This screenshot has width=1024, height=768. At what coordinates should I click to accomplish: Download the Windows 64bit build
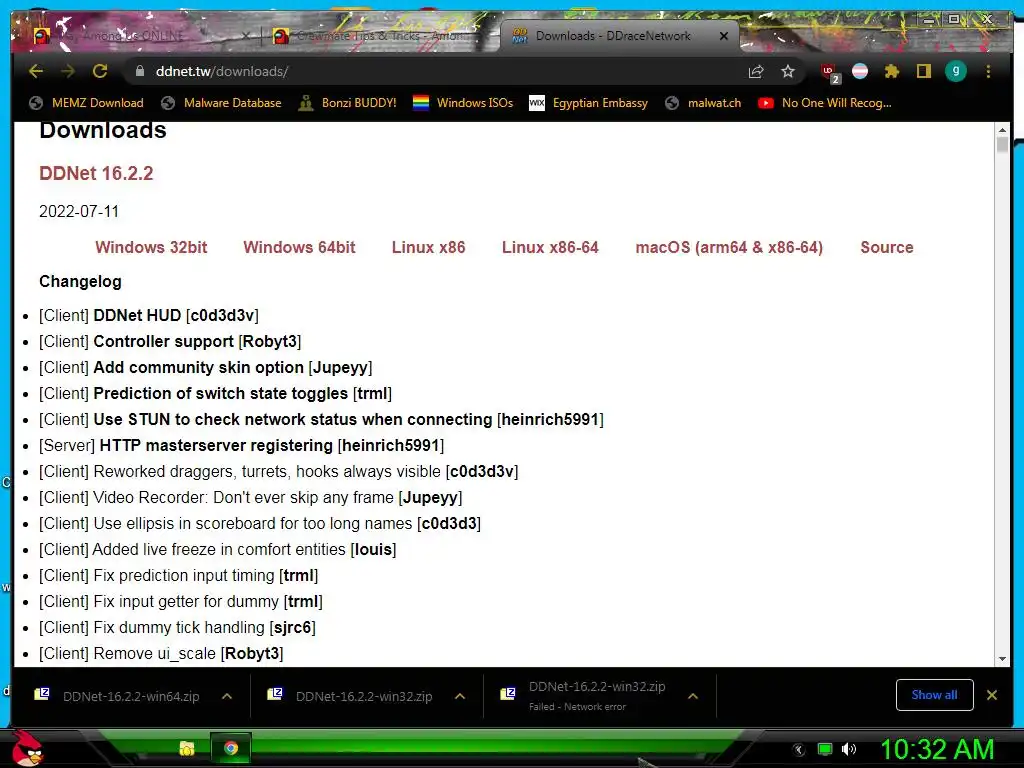(x=299, y=248)
